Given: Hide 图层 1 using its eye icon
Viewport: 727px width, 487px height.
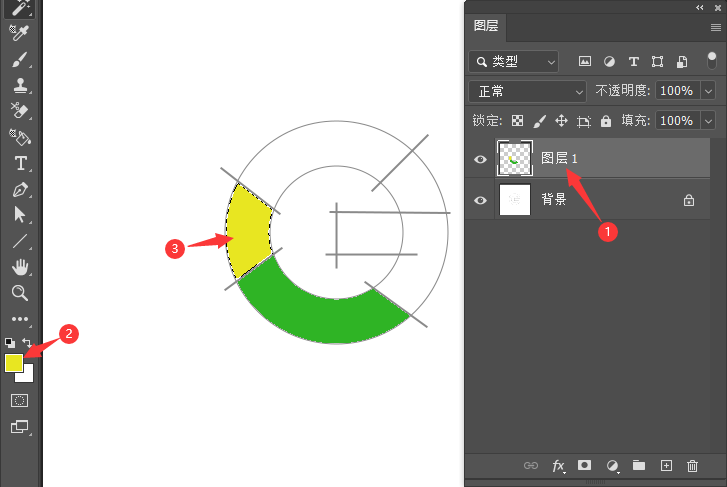Looking at the screenshot, I should coord(480,159).
